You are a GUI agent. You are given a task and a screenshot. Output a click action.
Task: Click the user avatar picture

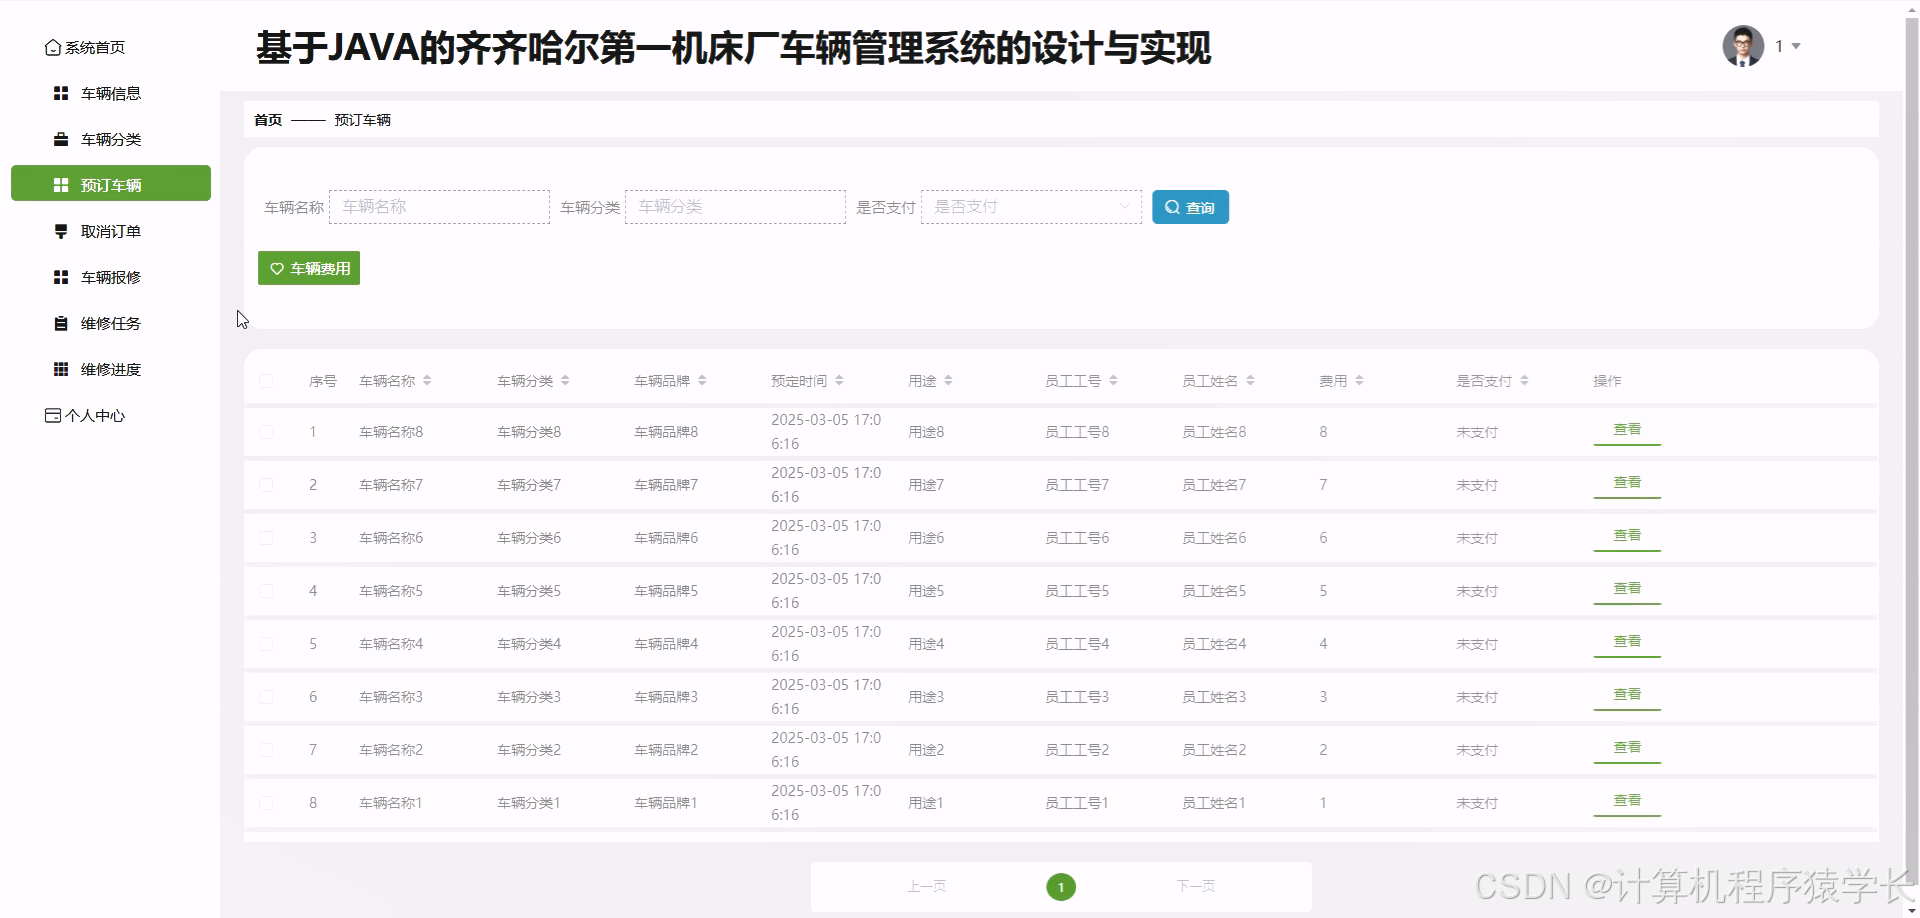[x=1742, y=46]
